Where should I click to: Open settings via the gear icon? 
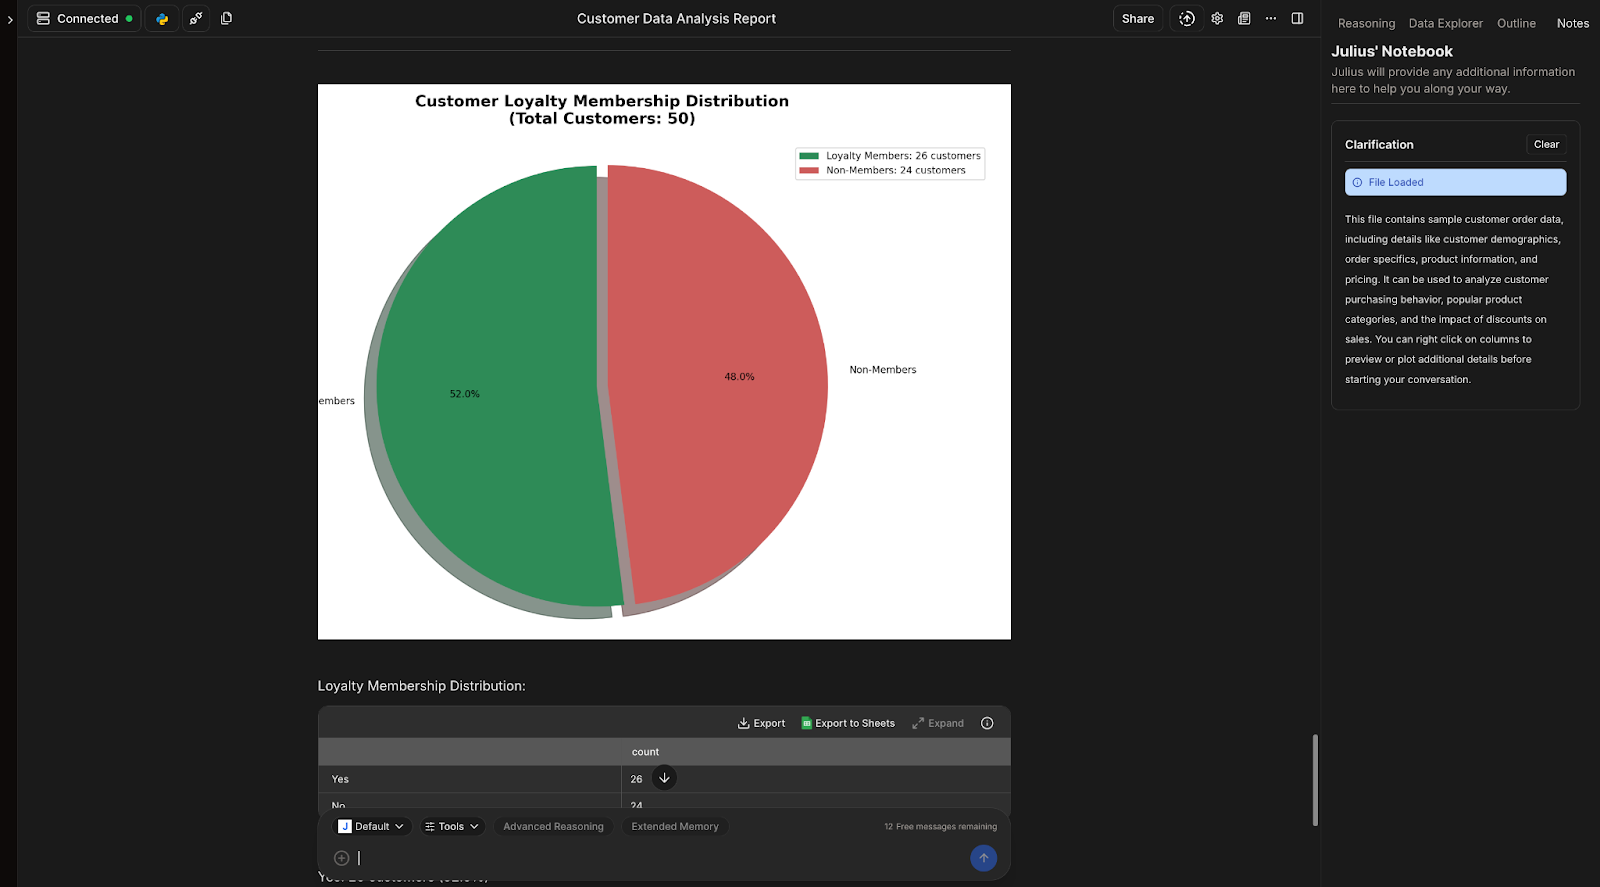pos(1217,19)
